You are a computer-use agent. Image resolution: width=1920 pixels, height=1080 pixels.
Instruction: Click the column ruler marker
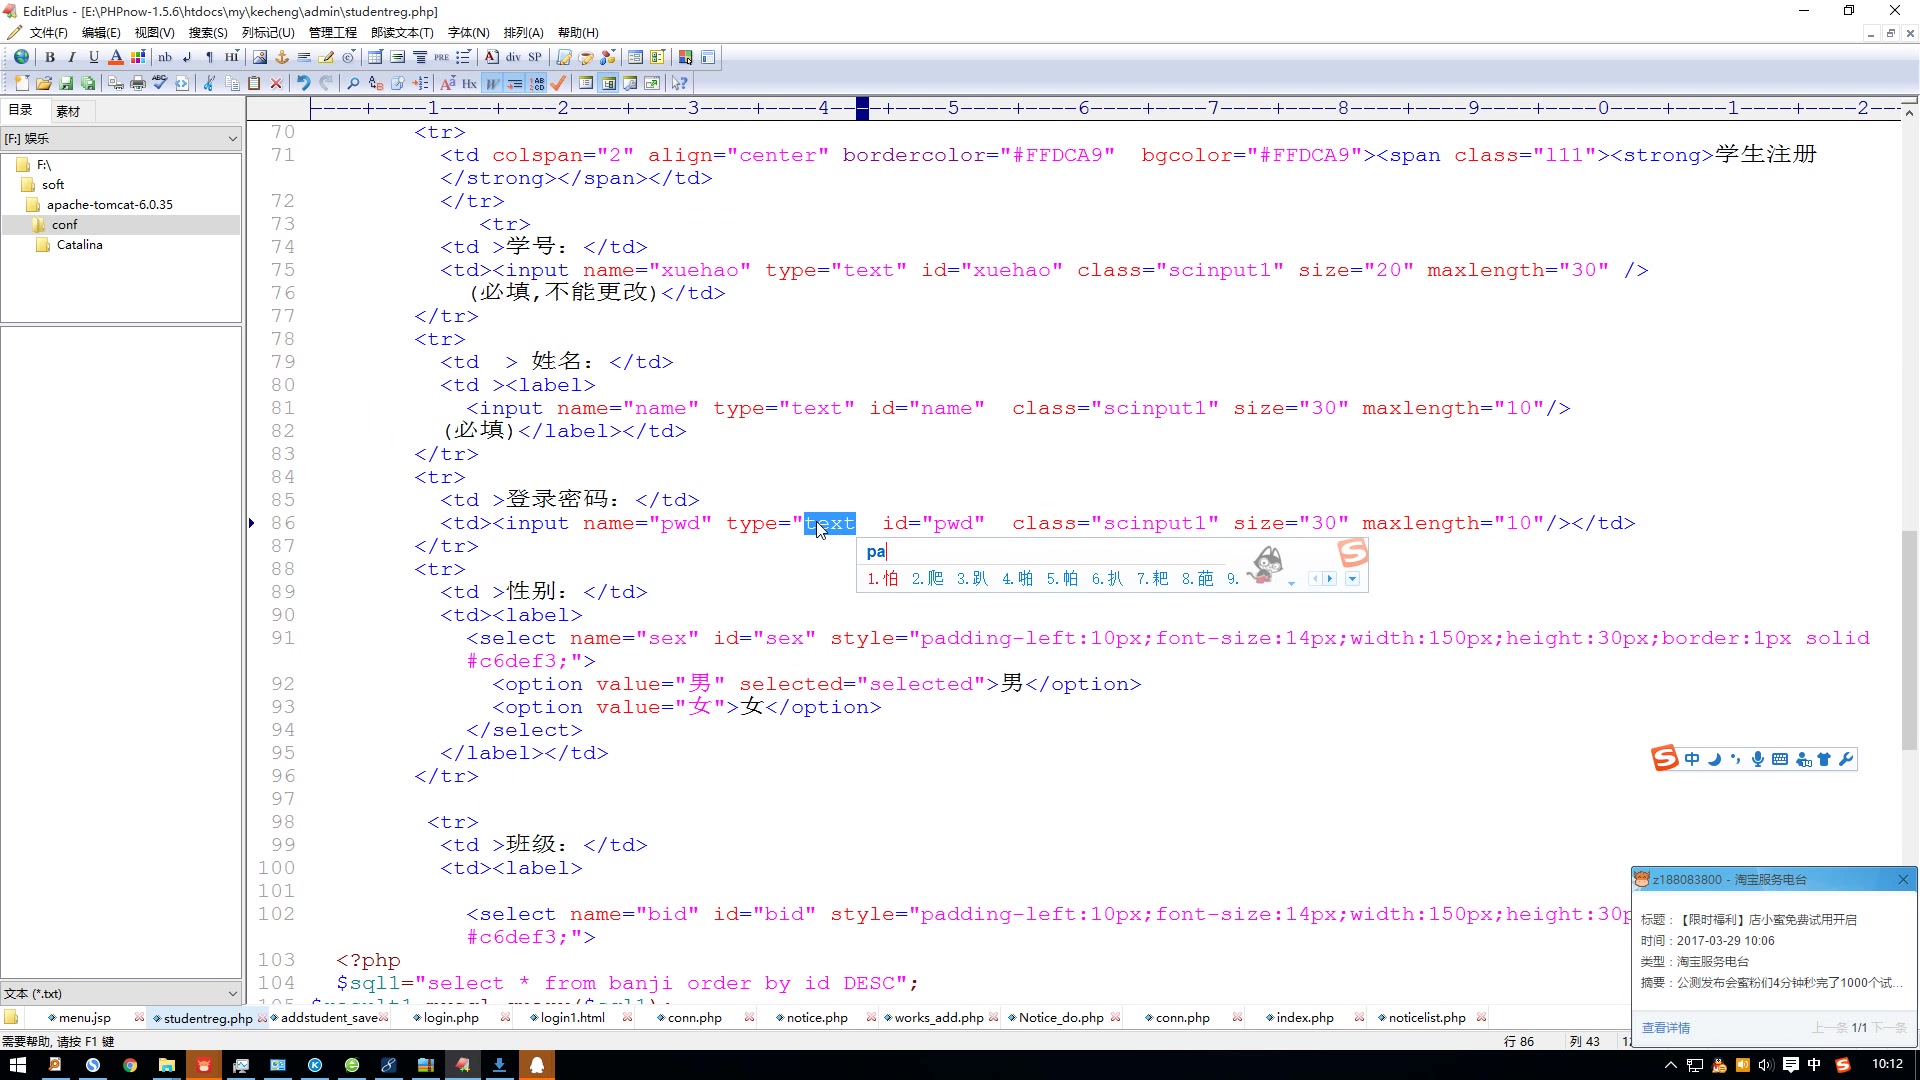click(x=862, y=108)
